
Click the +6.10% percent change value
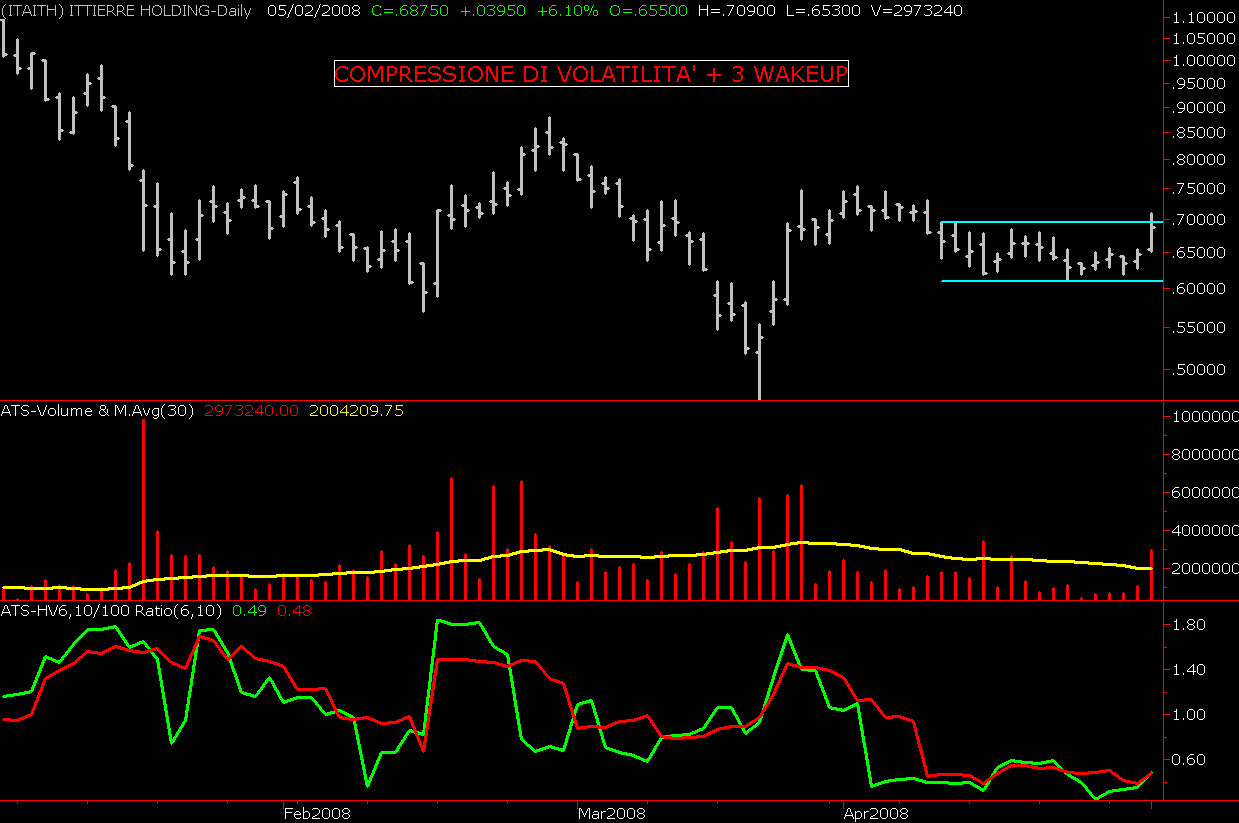[x=570, y=10]
